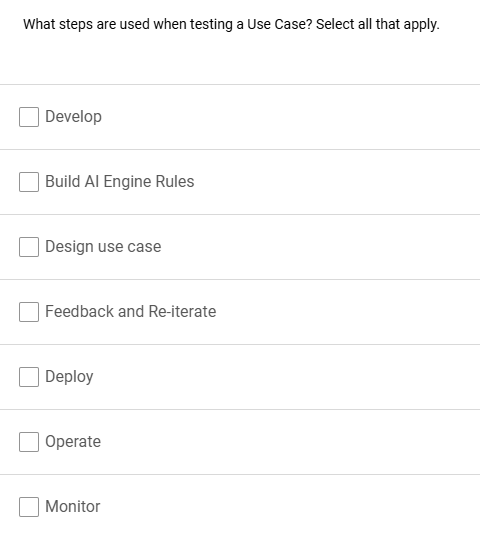Click blank area of the Deploy option row
Image resolution: width=480 pixels, height=537 pixels.
[x=284, y=377]
